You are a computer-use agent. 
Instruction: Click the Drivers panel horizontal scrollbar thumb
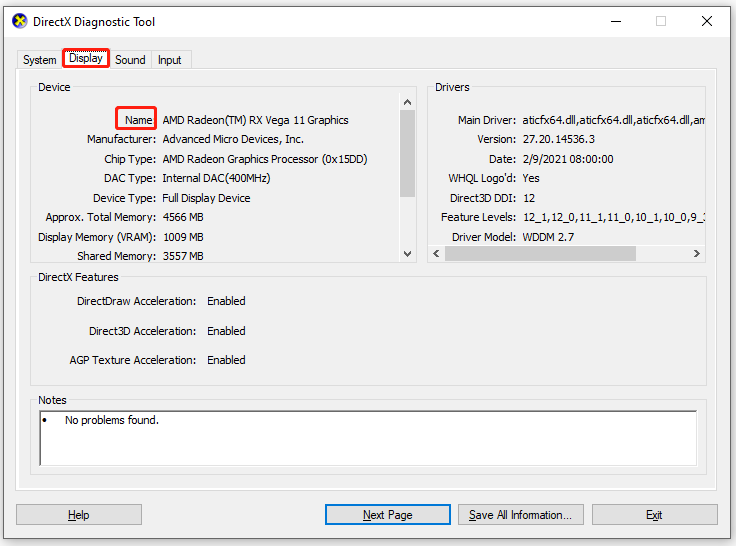540,254
